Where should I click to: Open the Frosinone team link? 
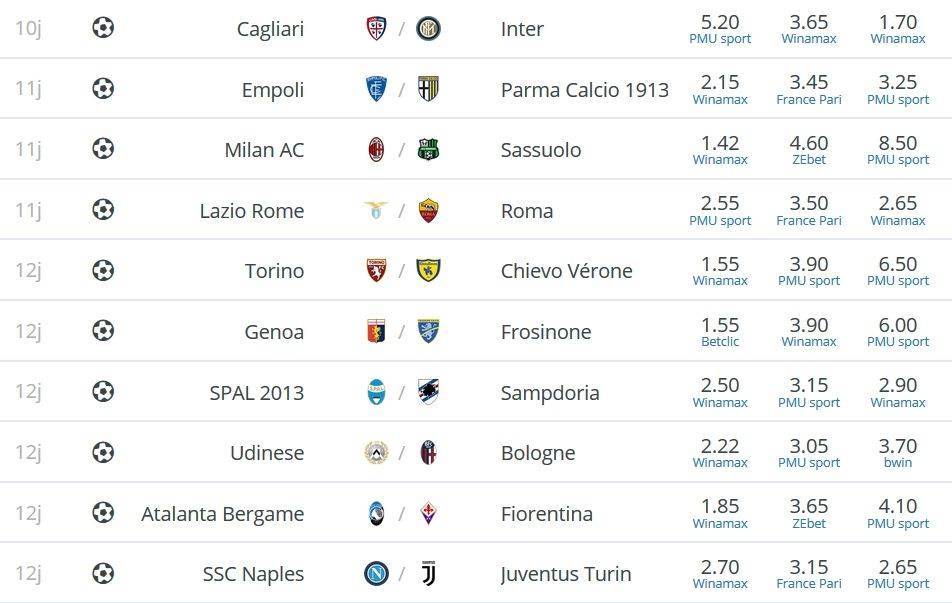(x=546, y=332)
